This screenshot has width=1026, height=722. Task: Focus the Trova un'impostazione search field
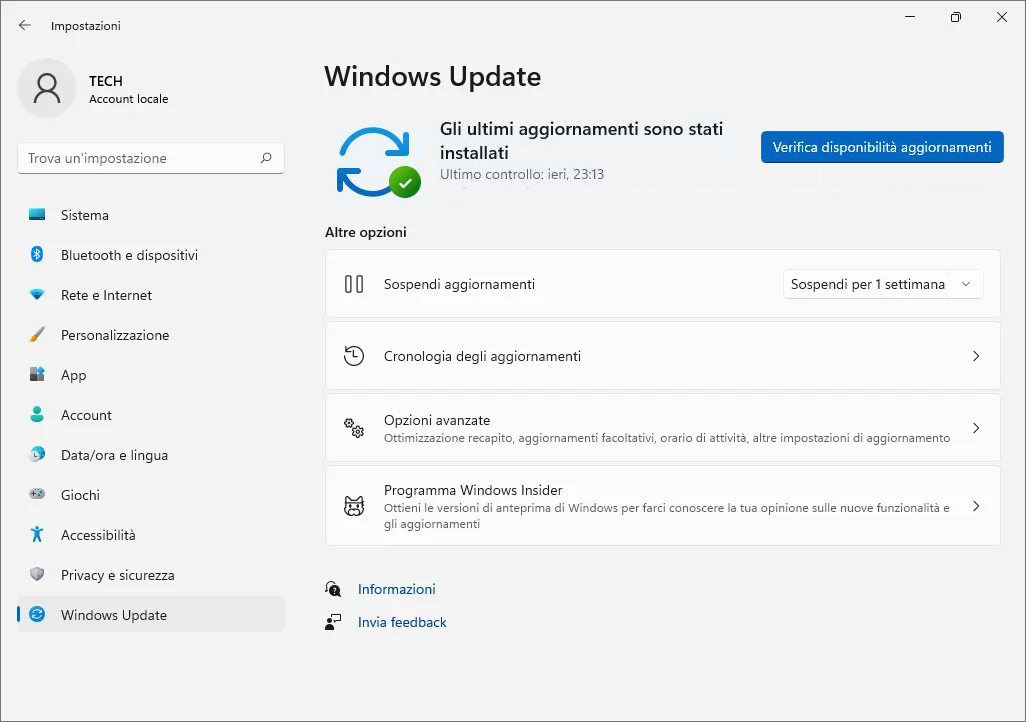(140, 158)
